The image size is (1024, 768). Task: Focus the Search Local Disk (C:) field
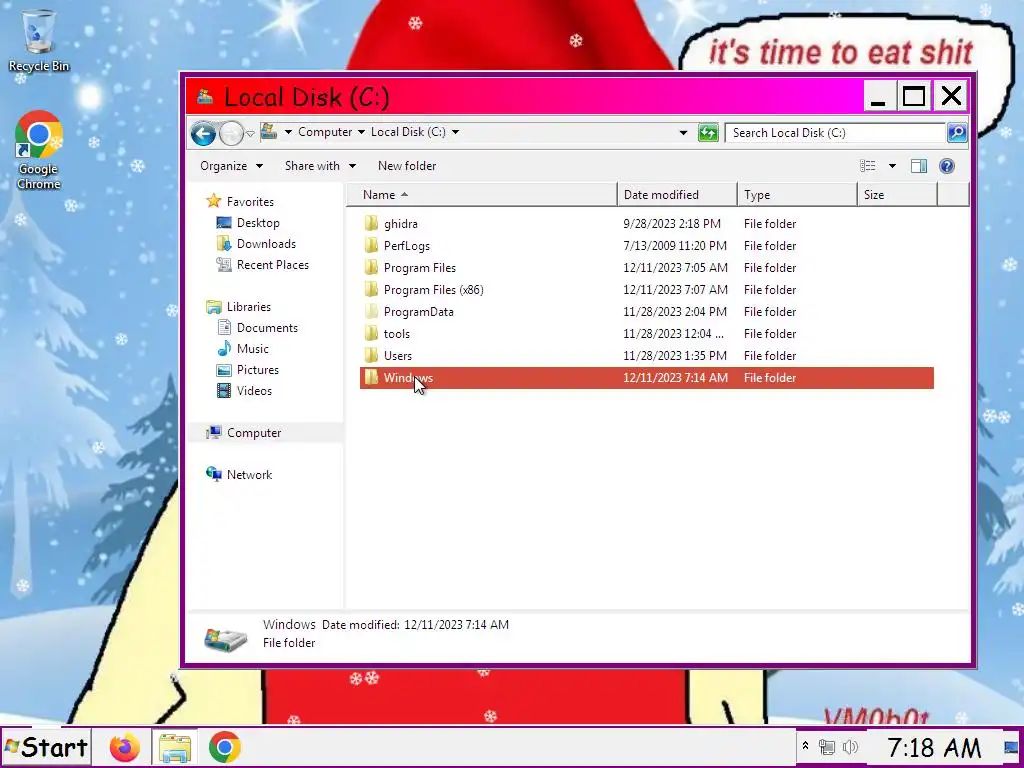[x=835, y=133]
